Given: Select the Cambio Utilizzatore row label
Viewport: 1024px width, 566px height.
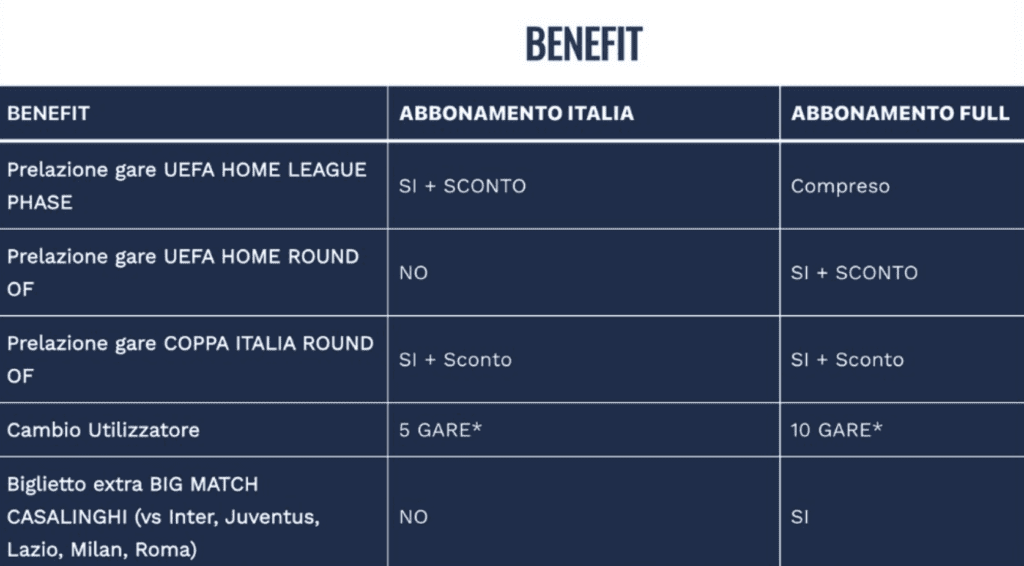Looking at the screenshot, I should pos(103,430).
